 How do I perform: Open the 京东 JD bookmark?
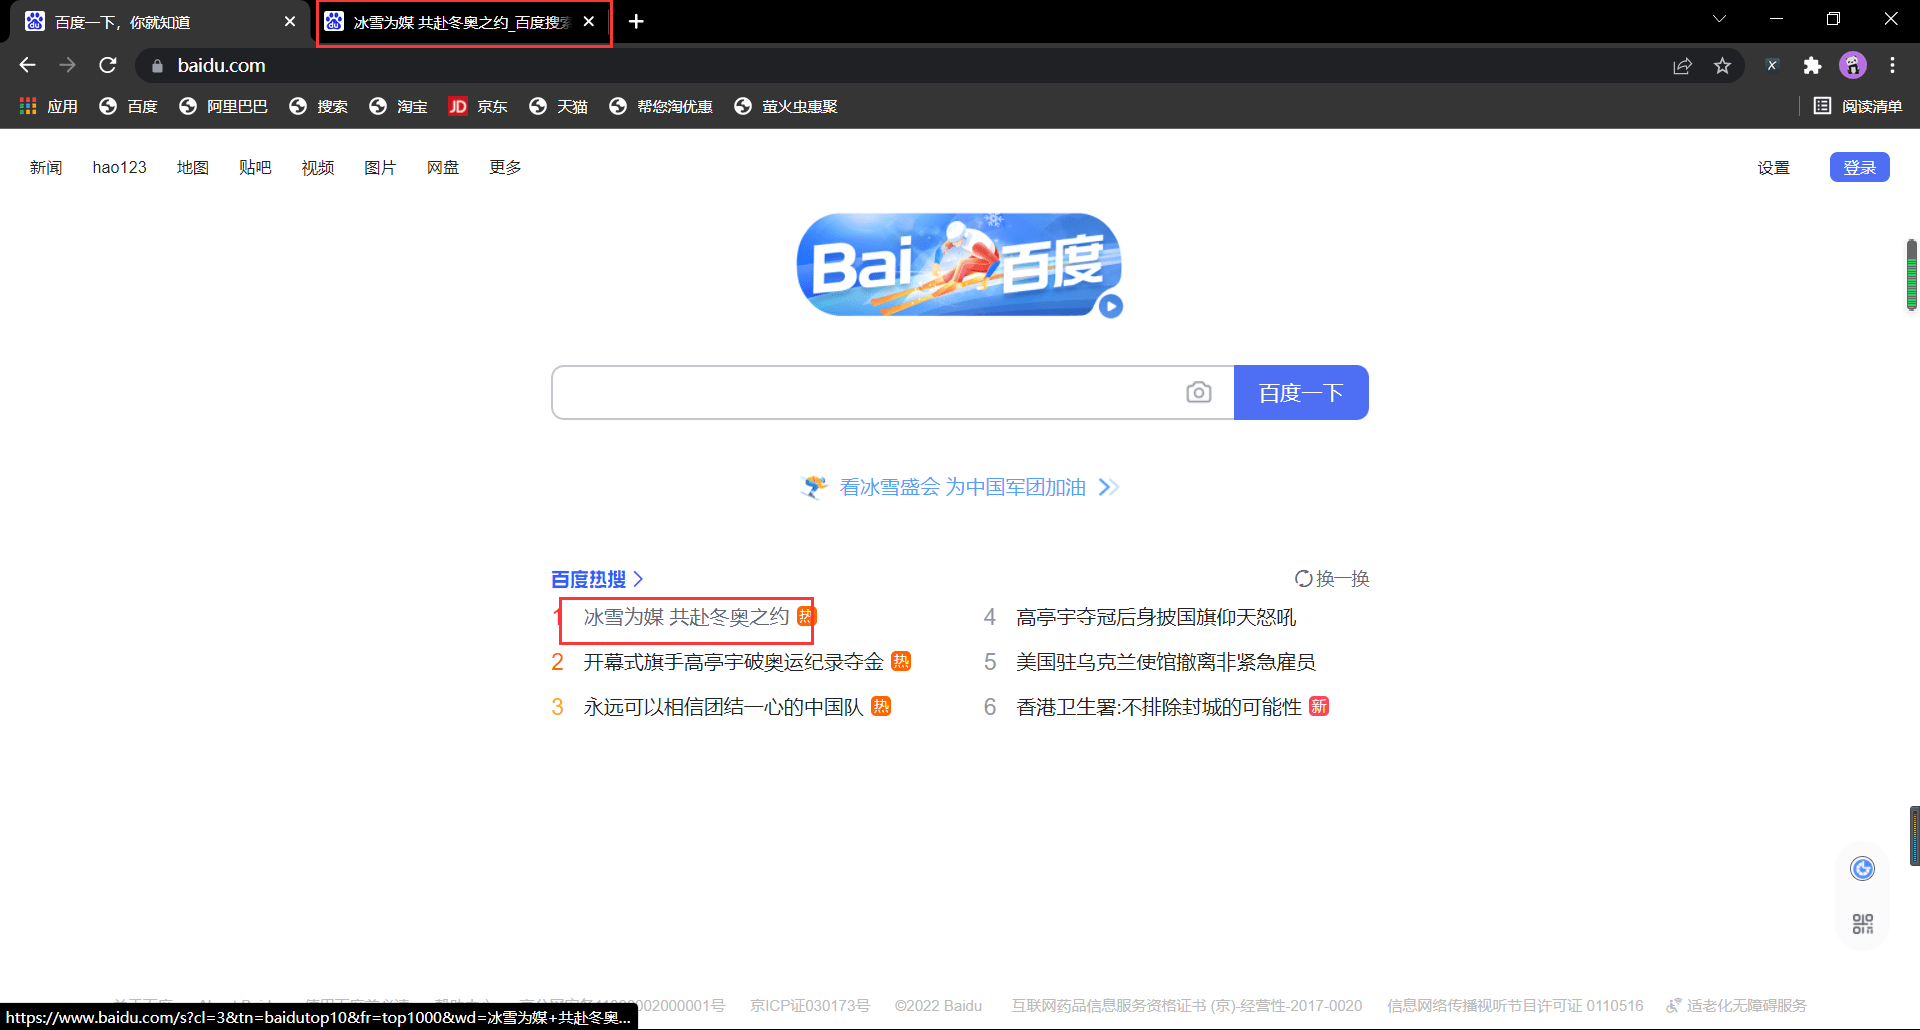pyautogui.click(x=478, y=106)
